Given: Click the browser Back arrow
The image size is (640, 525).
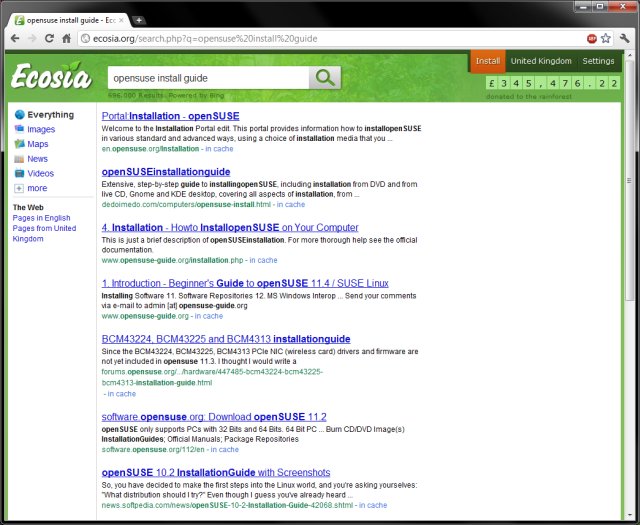Looking at the screenshot, I should (x=15, y=38).
